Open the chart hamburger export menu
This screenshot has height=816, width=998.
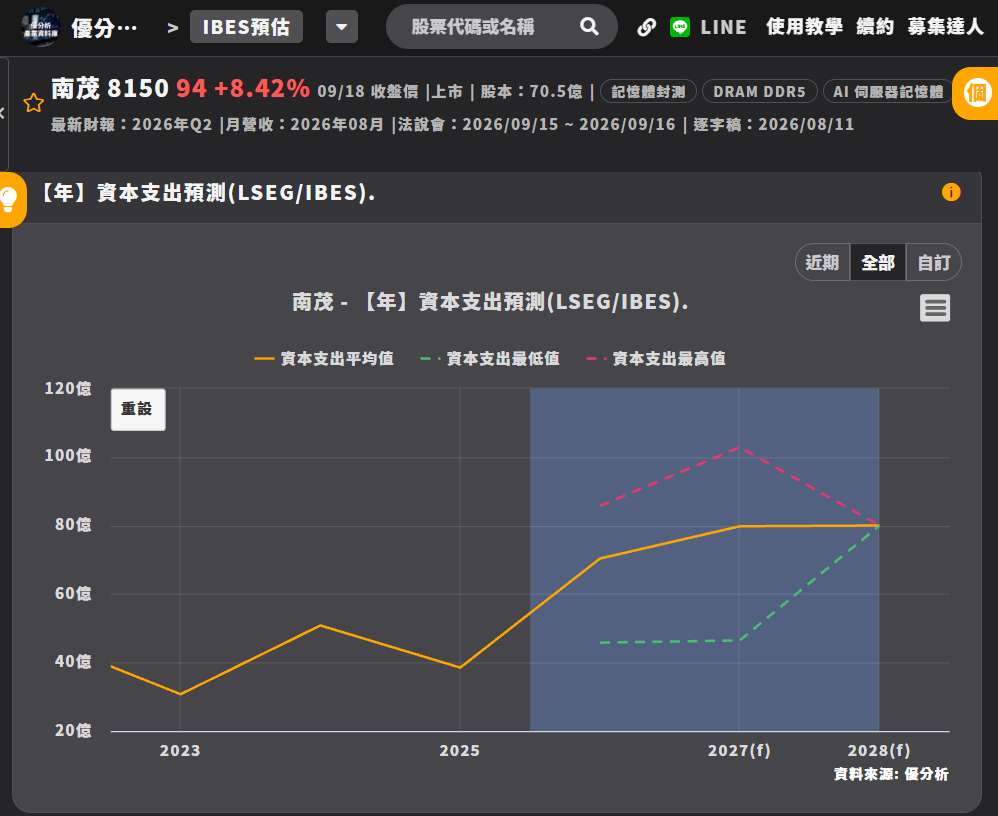tap(934, 308)
